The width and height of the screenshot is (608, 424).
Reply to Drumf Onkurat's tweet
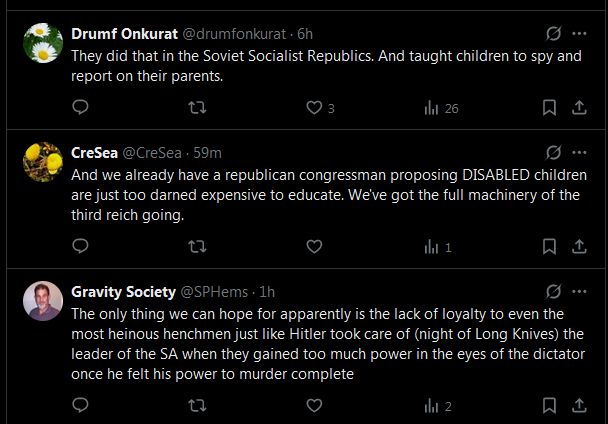coord(81,108)
